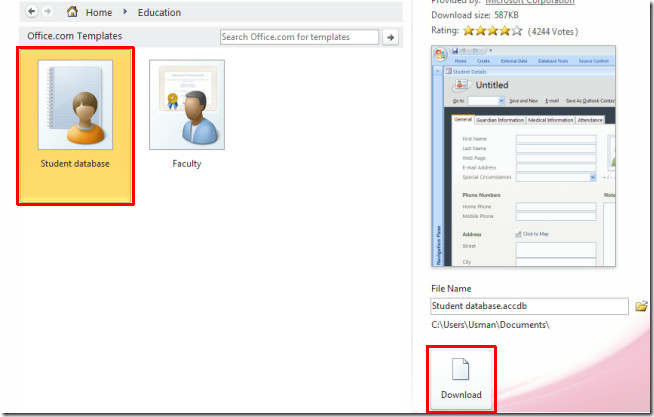
Task: Edit the File Name field
Action: coord(529,306)
